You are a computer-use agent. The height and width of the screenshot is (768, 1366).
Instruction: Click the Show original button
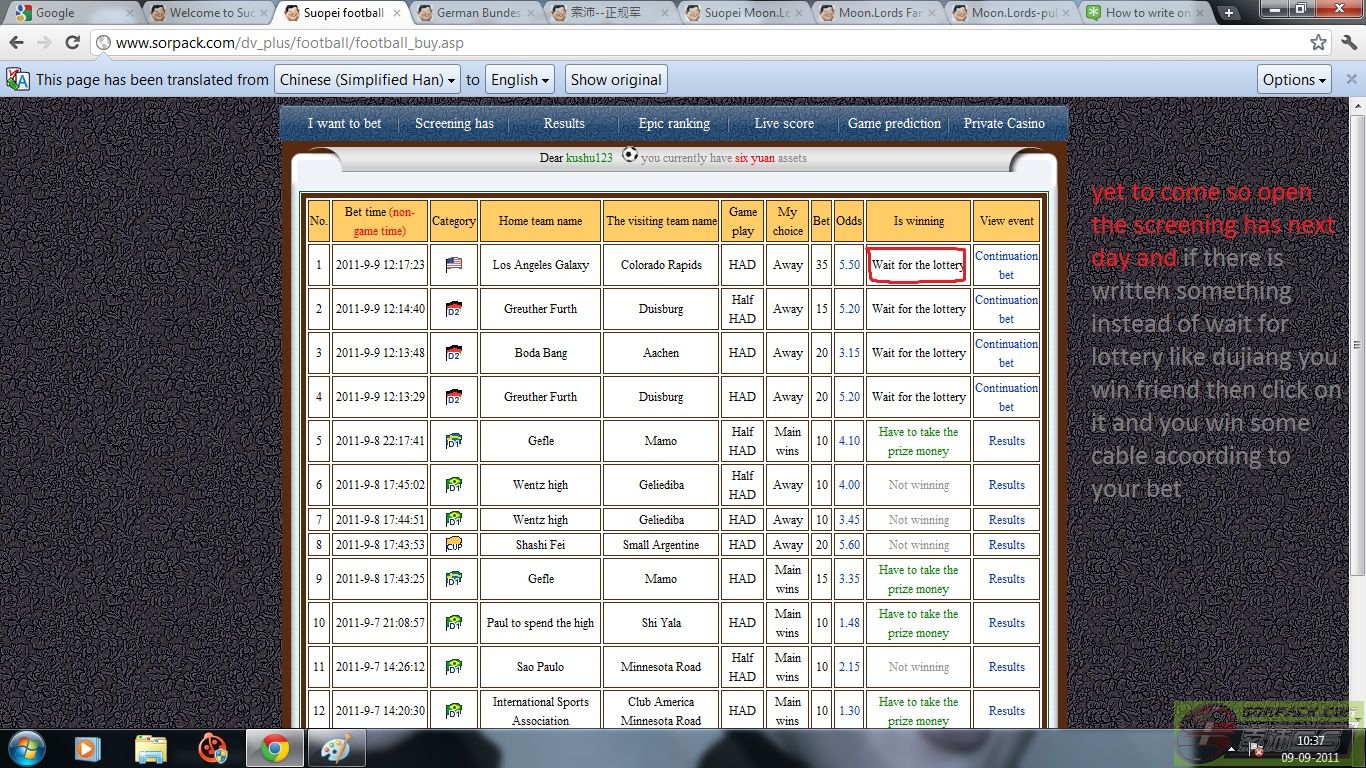click(x=616, y=80)
